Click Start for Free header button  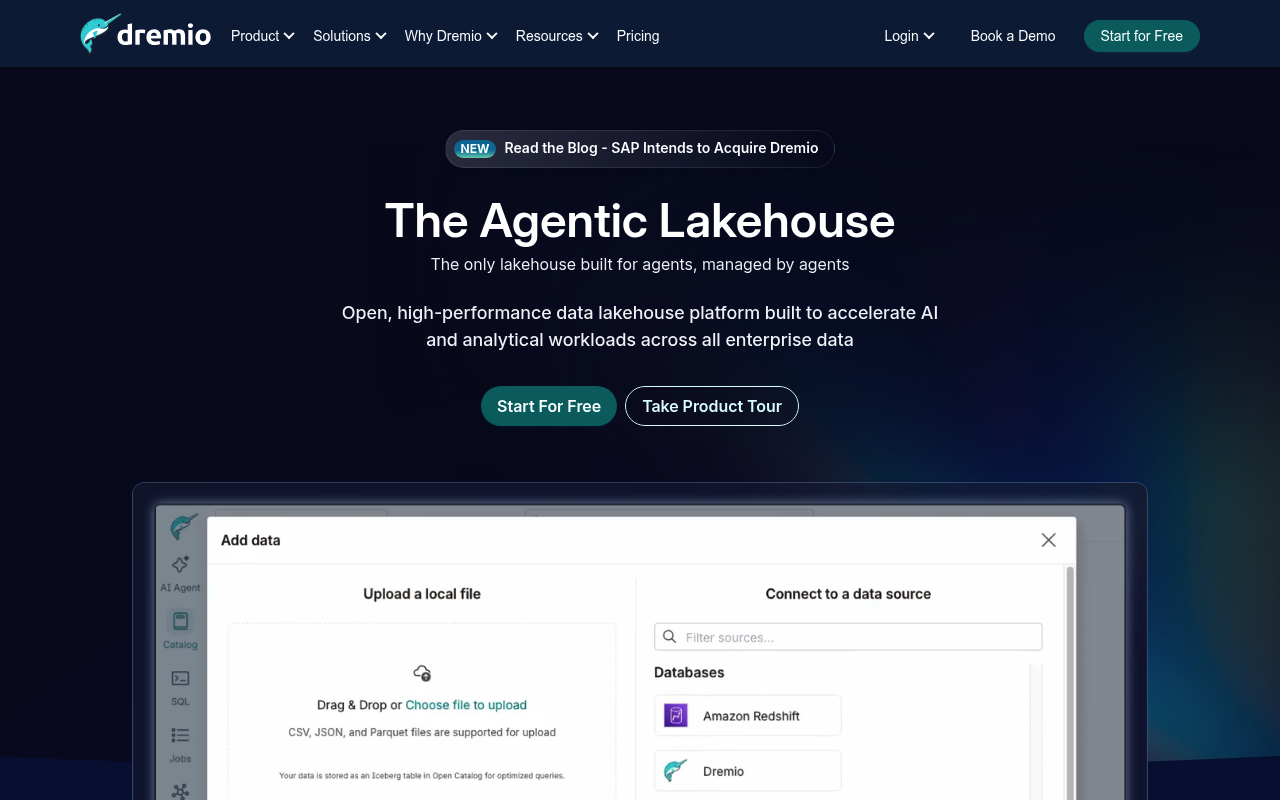pyautogui.click(x=1141, y=36)
